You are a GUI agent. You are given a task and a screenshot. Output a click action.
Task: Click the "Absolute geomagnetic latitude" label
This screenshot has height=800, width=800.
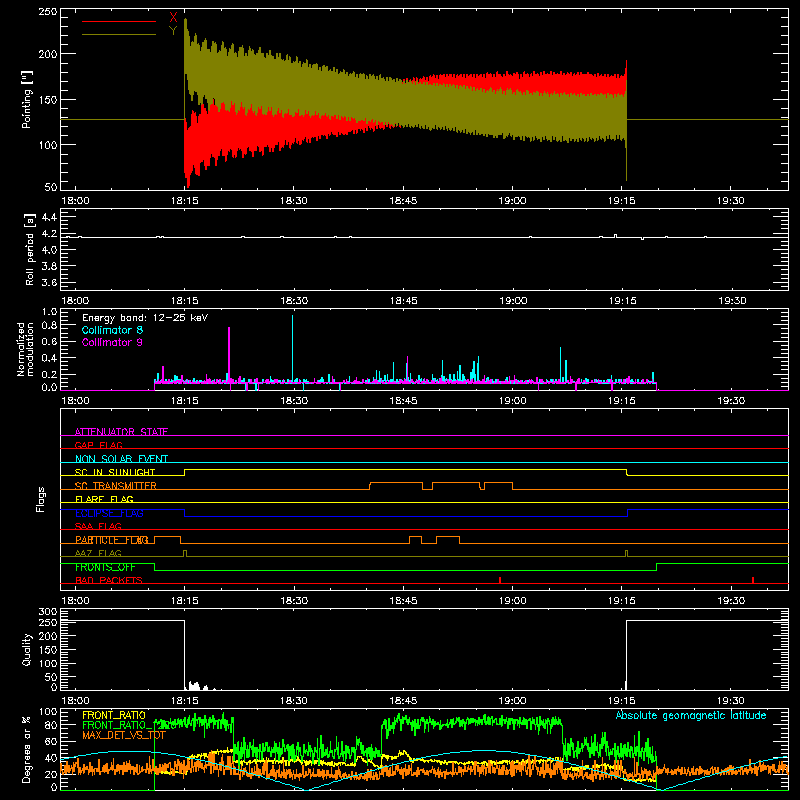click(691, 715)
